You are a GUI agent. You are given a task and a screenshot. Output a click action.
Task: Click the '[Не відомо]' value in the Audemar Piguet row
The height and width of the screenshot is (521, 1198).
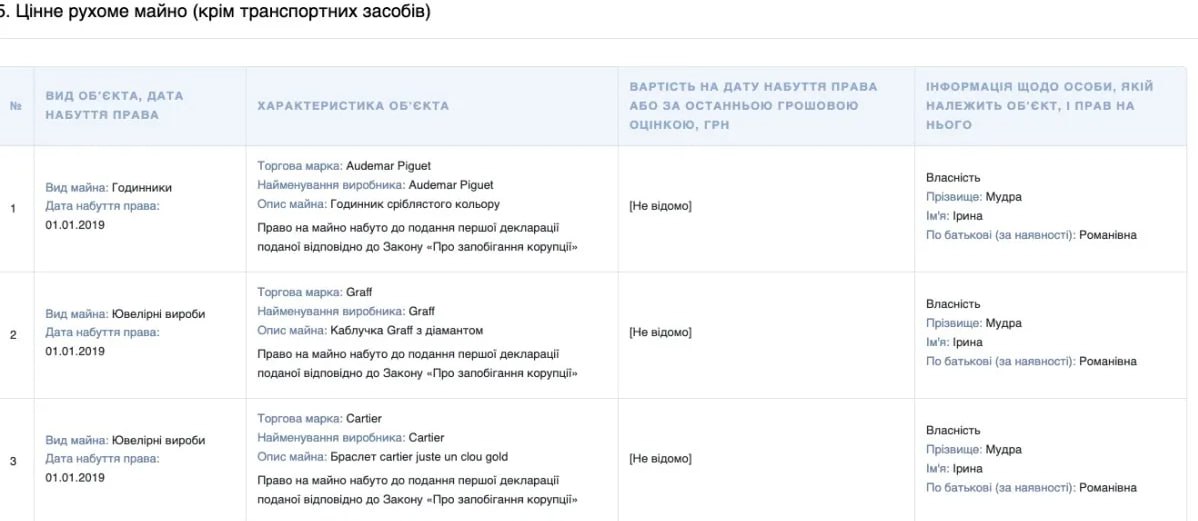pyautogui.click(x=660, y=206)
